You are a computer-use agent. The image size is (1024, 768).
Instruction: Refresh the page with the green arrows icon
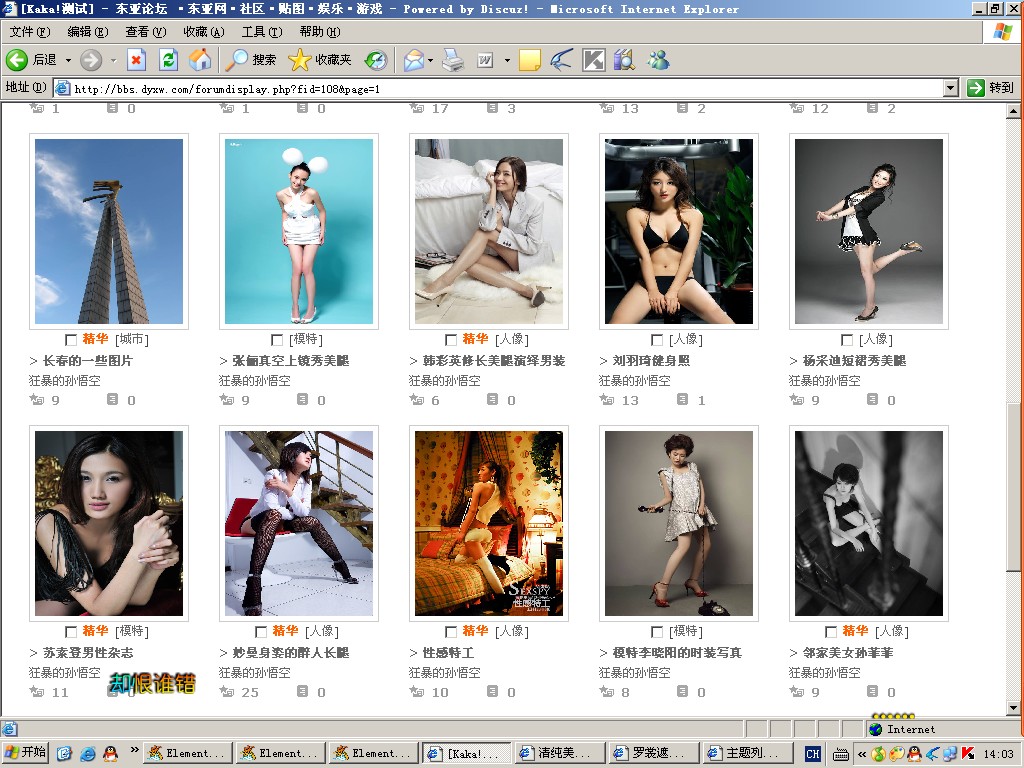168,60
